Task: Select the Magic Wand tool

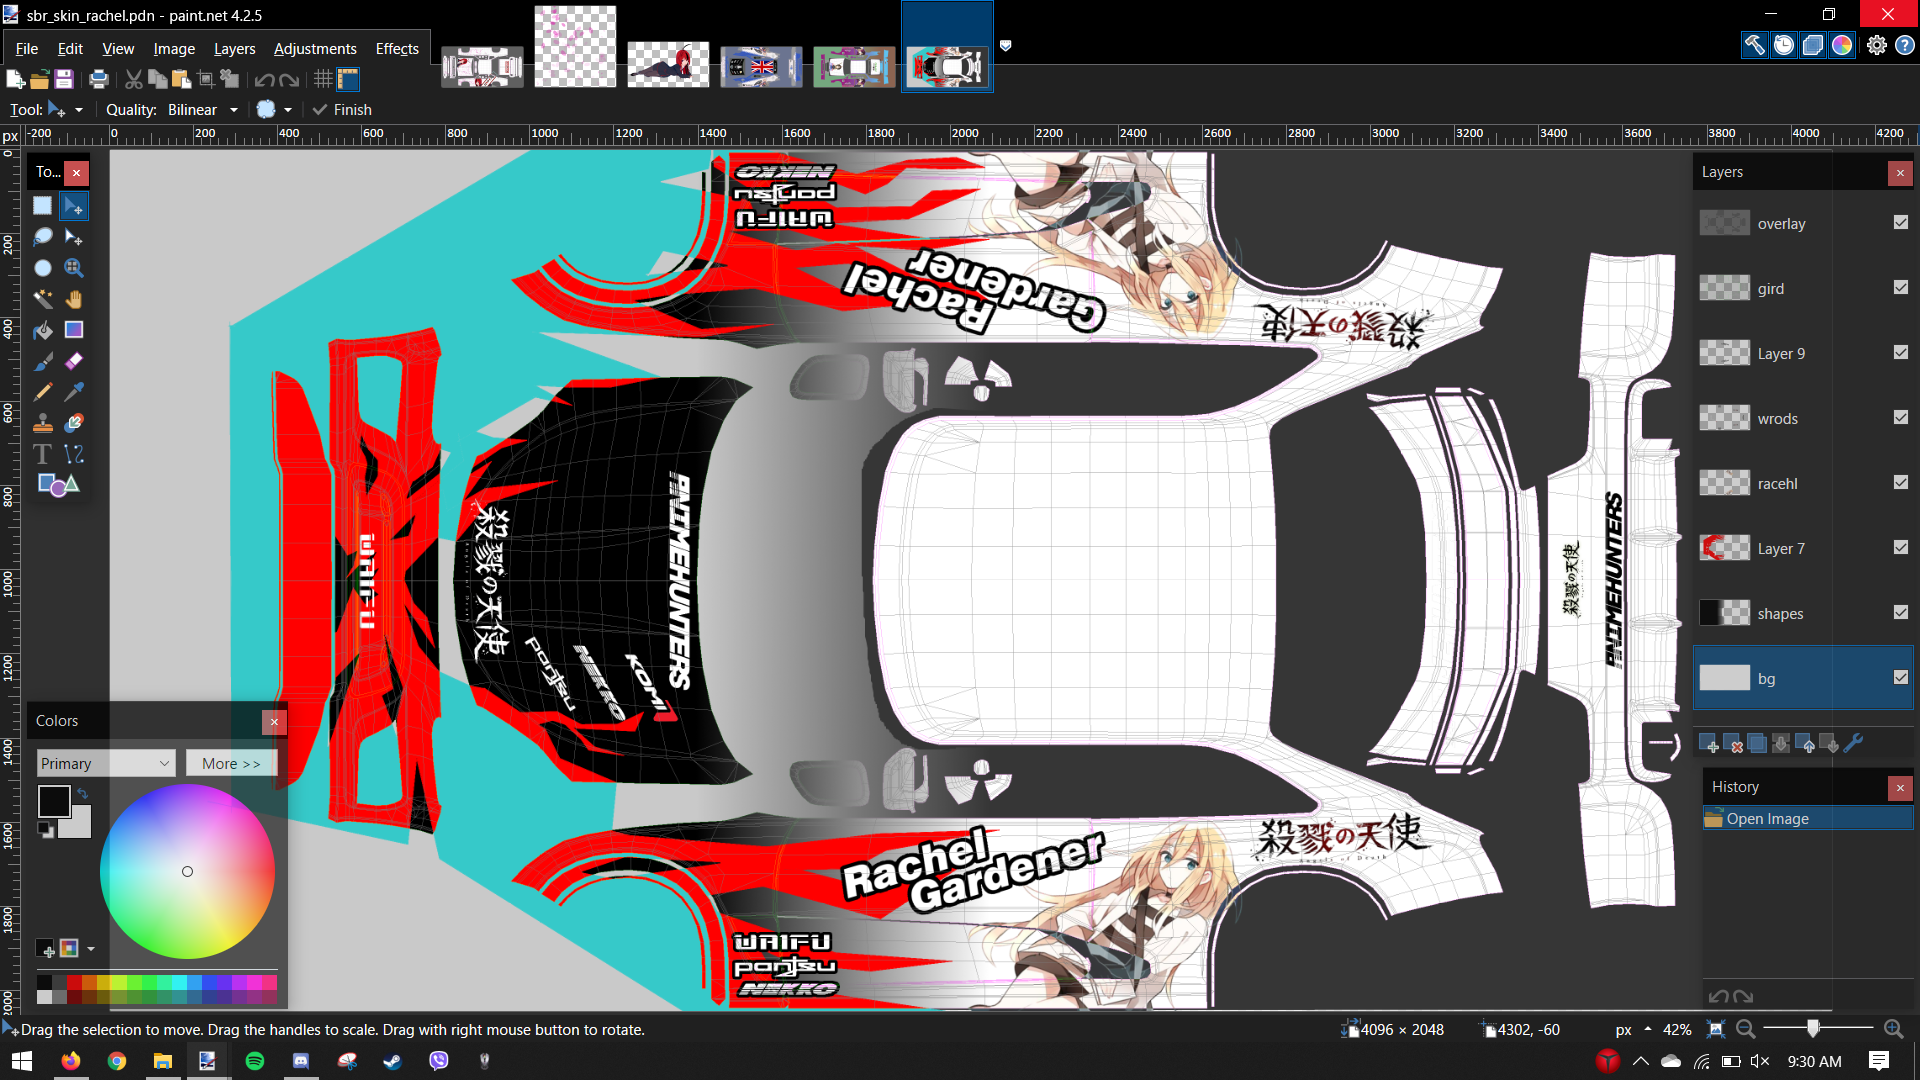Action: click(x=42, y=299)
